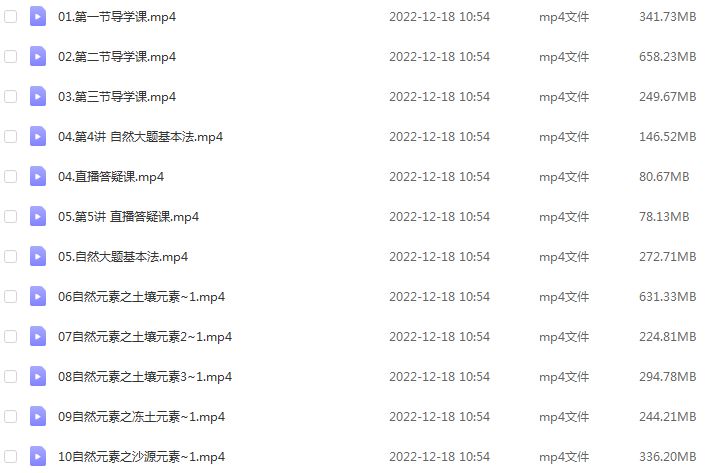The height and width of the screenshot is (473, 710).
Task: Click video icon for 08自然元素之土壤元素3~1.mp4
Action: [x=38, y=377]
